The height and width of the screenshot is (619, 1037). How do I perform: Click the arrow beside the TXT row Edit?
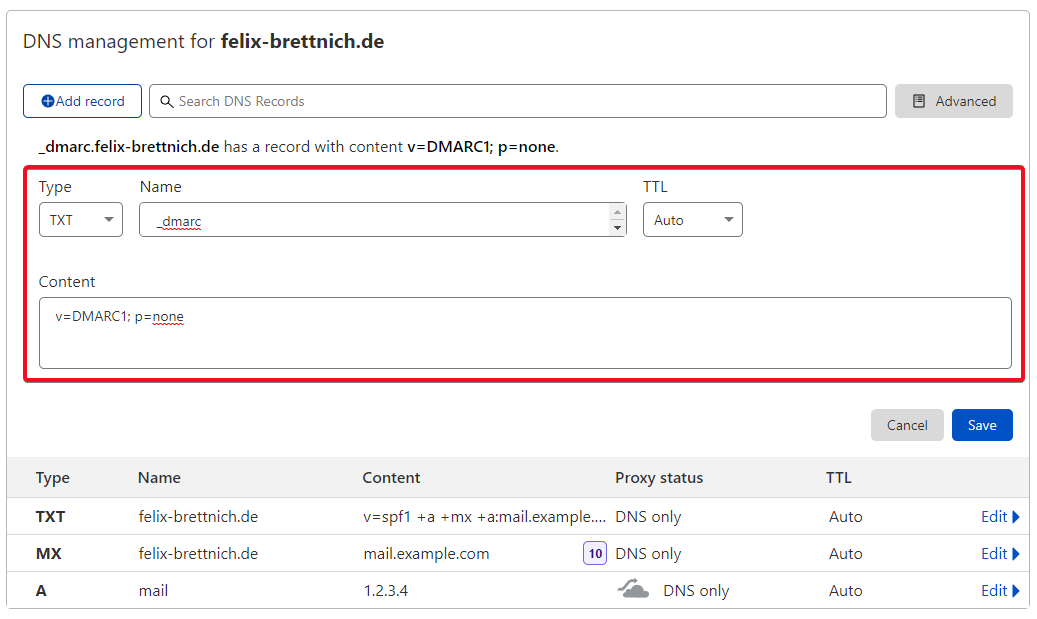(1016, 516)
